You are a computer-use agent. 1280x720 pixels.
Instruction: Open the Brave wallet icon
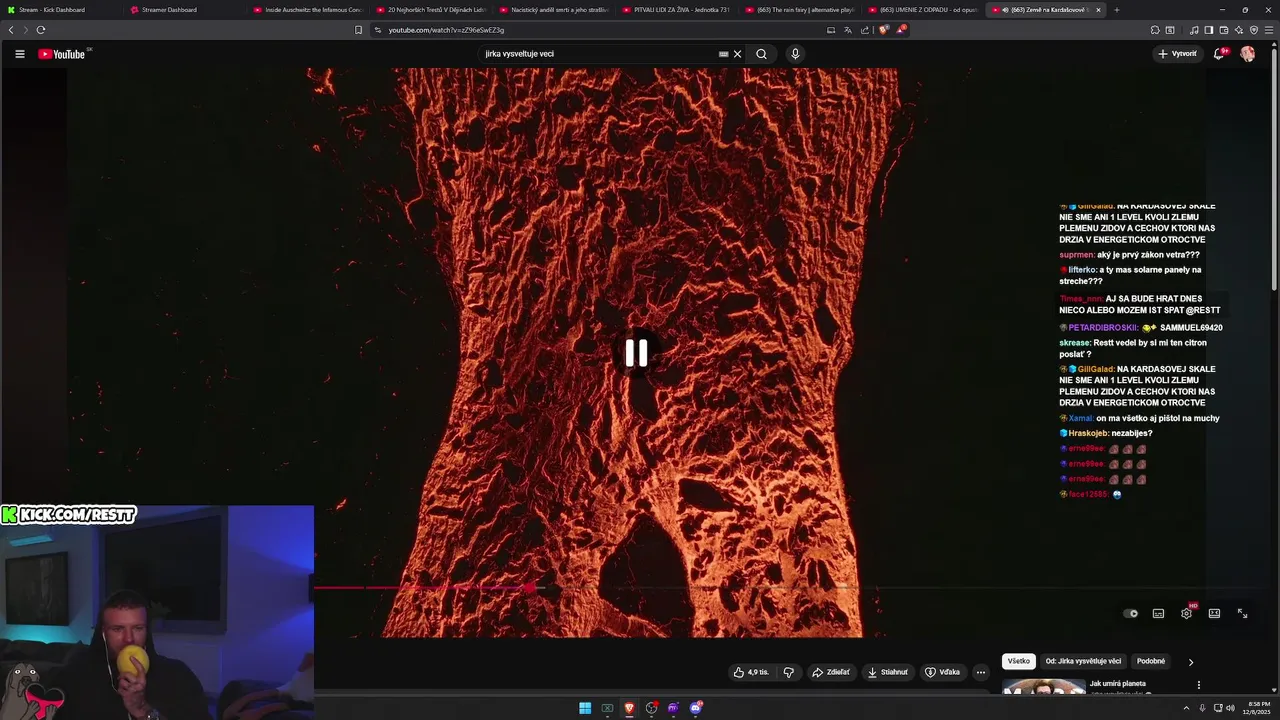pyautogui.click(x=1223, y=30)
